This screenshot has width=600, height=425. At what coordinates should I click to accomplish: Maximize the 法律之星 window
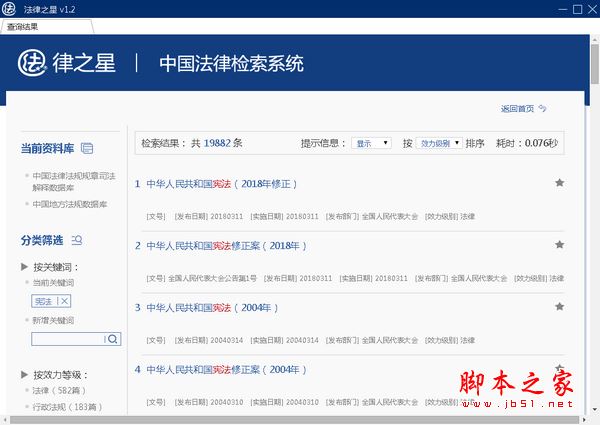pyautogui.click(x=577, y=9)
